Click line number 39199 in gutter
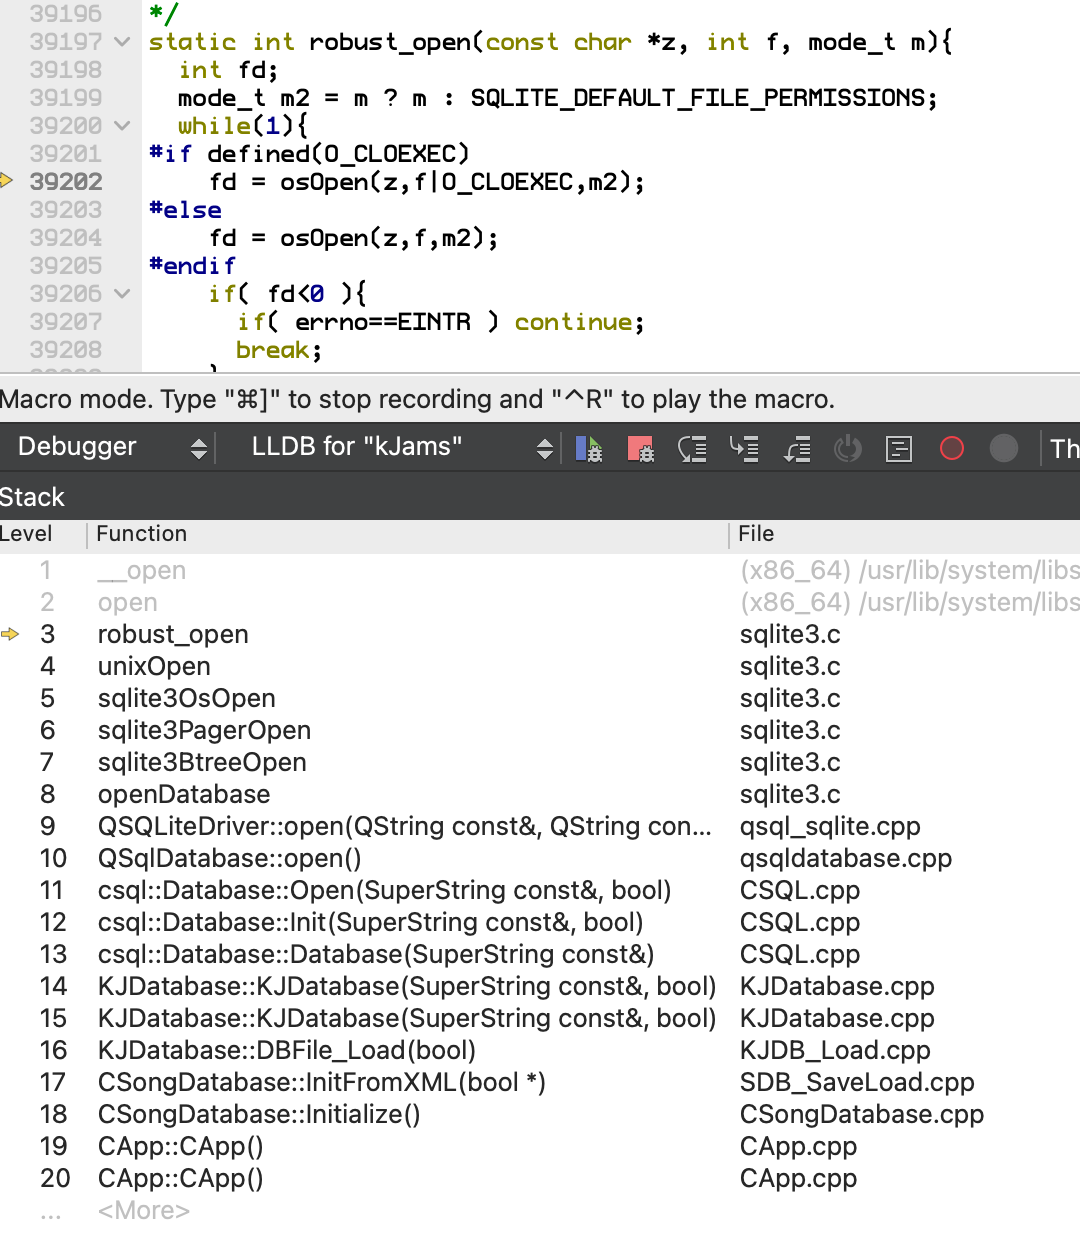Image resolution: width=1080 pixels, height=1248 pixels. click(x=66, y=98)
